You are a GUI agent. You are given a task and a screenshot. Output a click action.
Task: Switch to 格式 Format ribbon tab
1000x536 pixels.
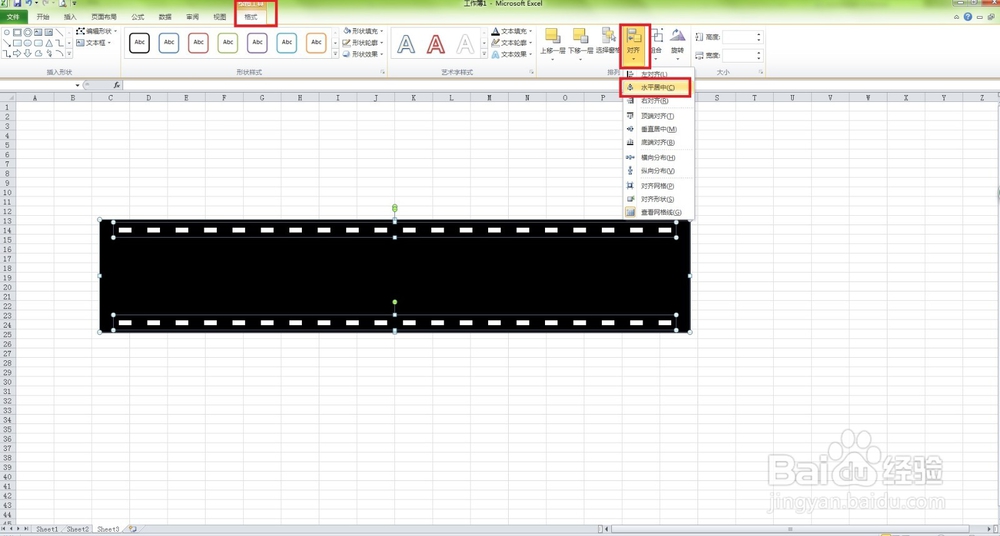point(251,17)
